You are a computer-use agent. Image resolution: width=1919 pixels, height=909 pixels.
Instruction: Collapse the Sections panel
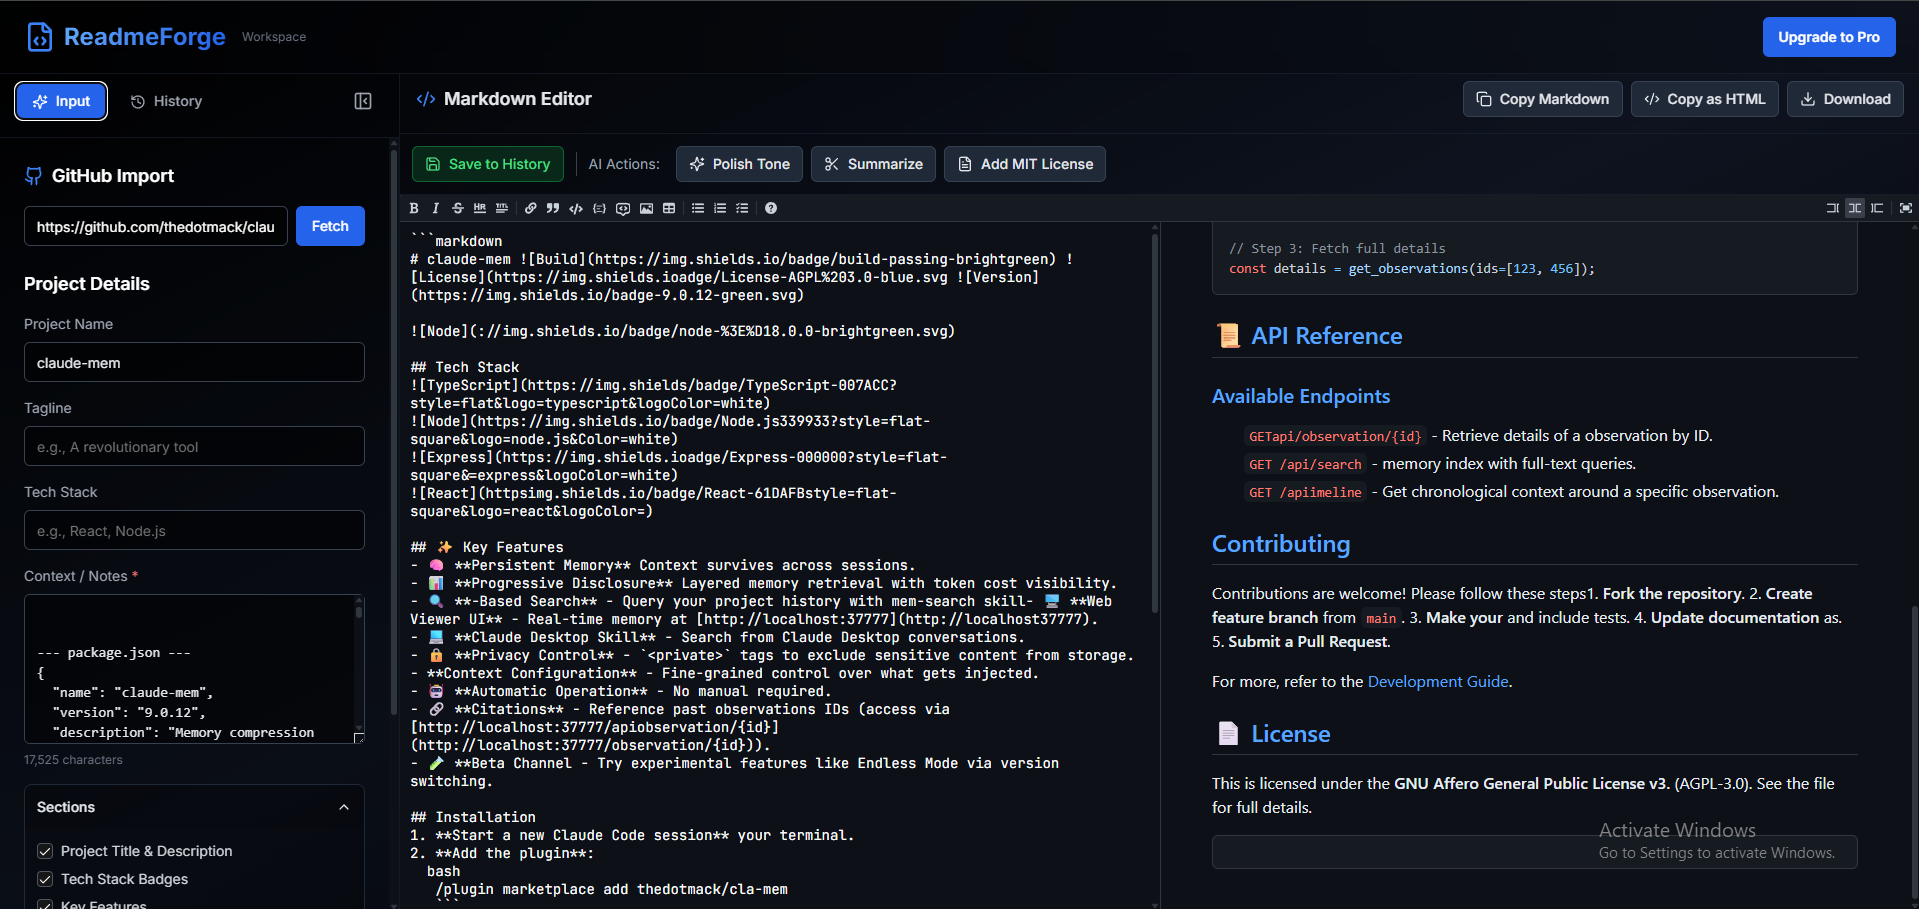coord(344,807)
